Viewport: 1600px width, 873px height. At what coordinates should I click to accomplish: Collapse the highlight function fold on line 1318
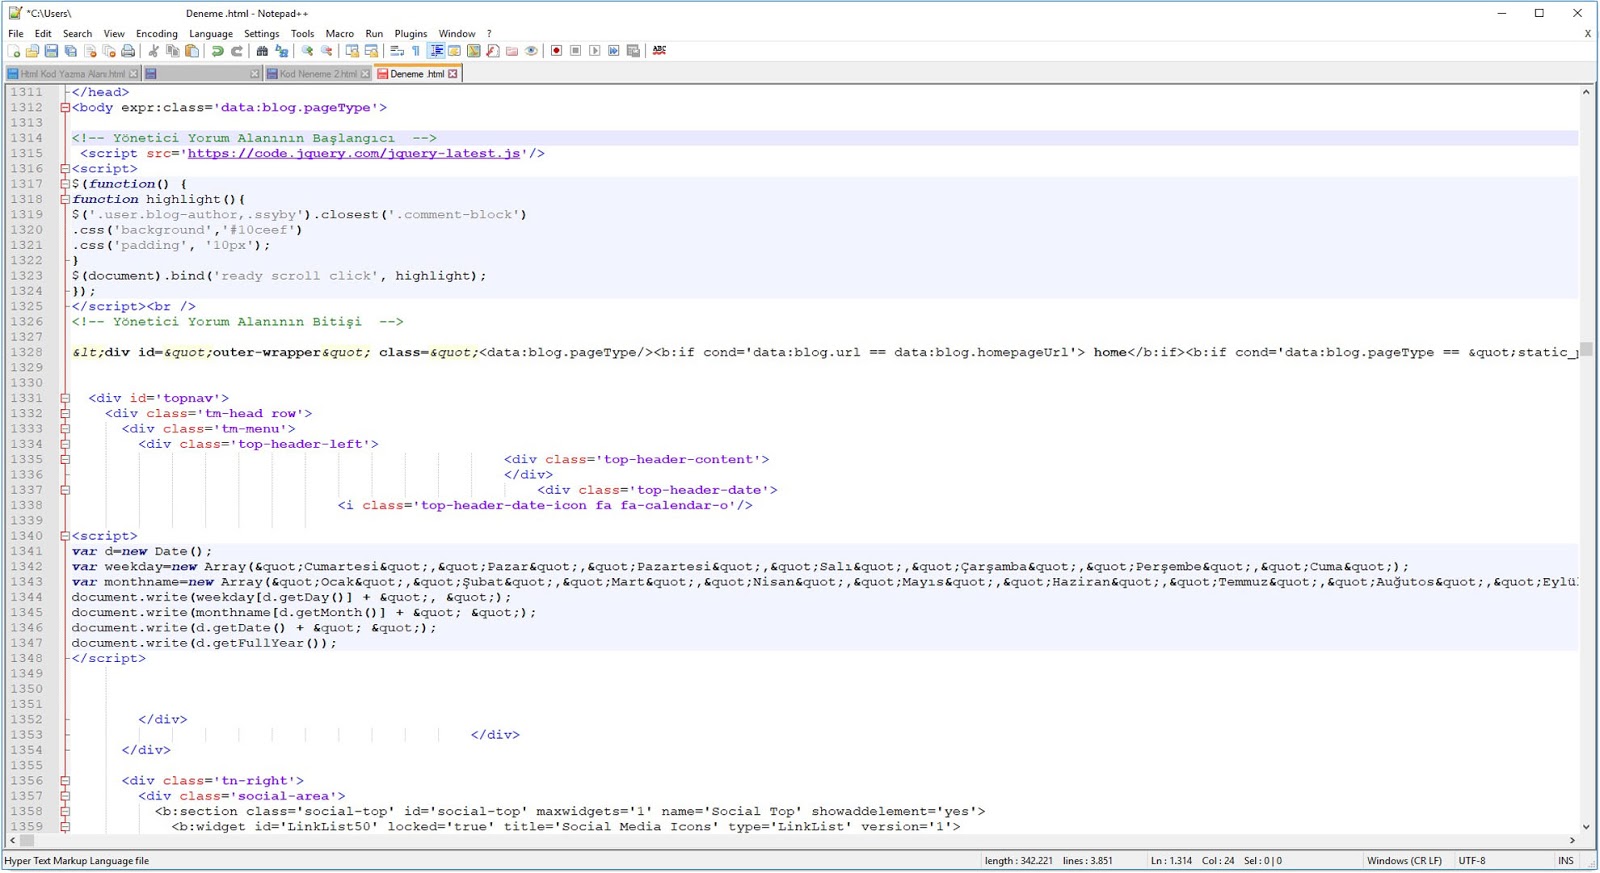[65, 199]
